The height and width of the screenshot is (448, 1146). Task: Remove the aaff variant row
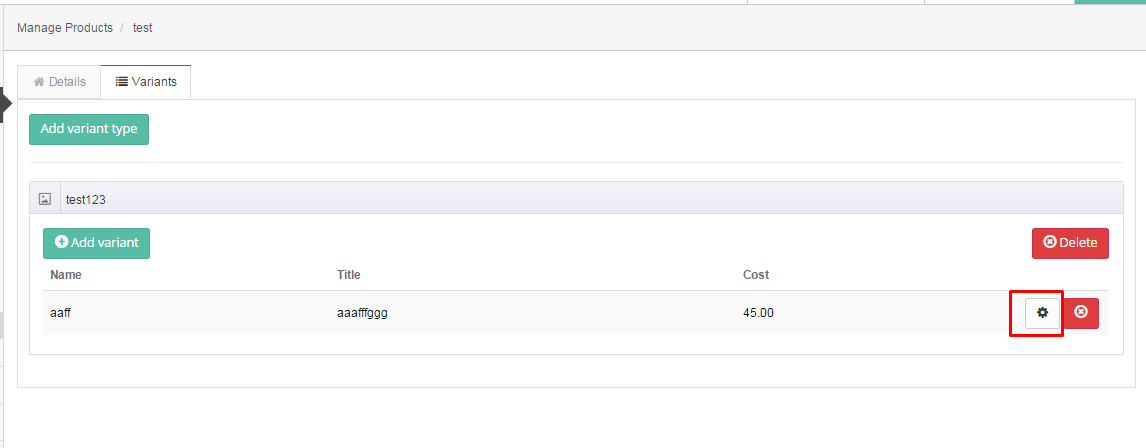tap(1081, 313)
